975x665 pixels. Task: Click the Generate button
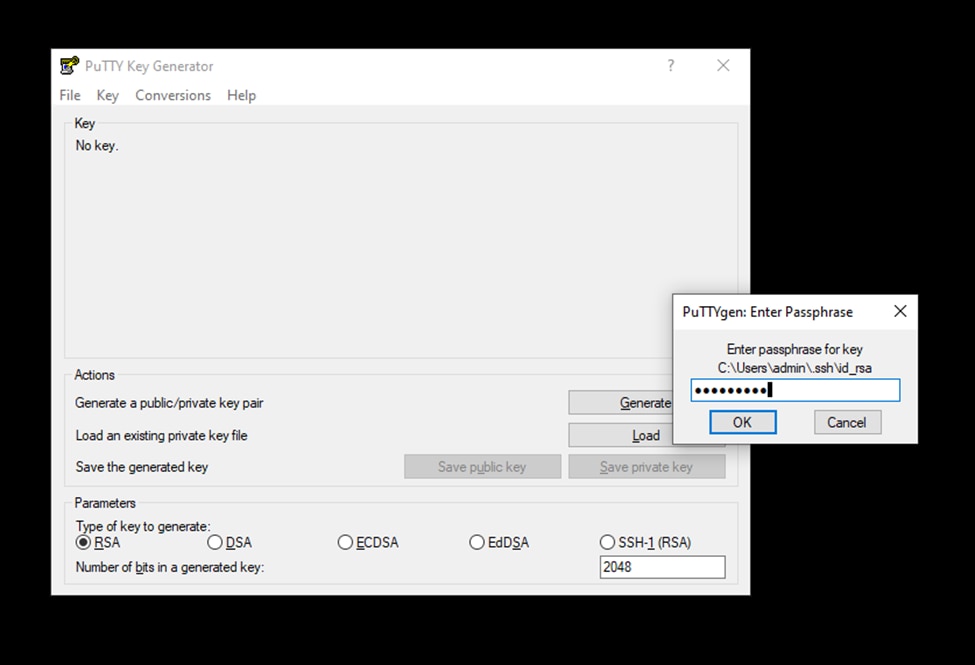click(x=621, y=402)
